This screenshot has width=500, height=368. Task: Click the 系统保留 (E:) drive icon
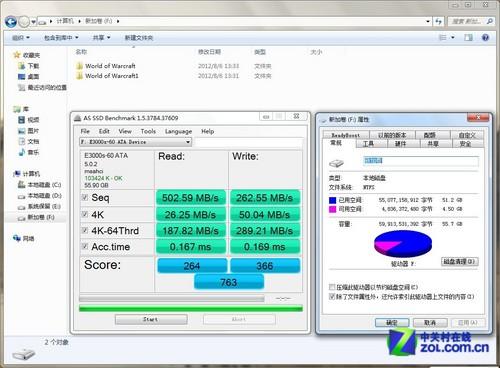click(x=21, y=207)
